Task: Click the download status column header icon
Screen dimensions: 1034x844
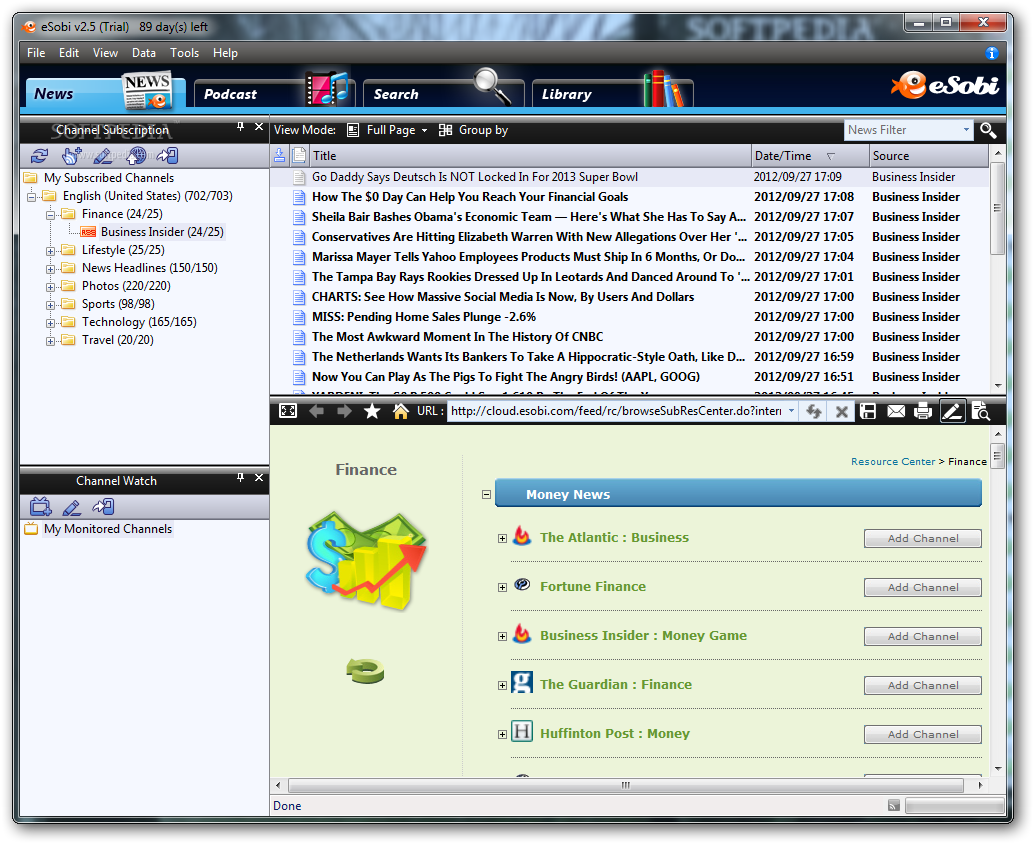Action: 280,156
